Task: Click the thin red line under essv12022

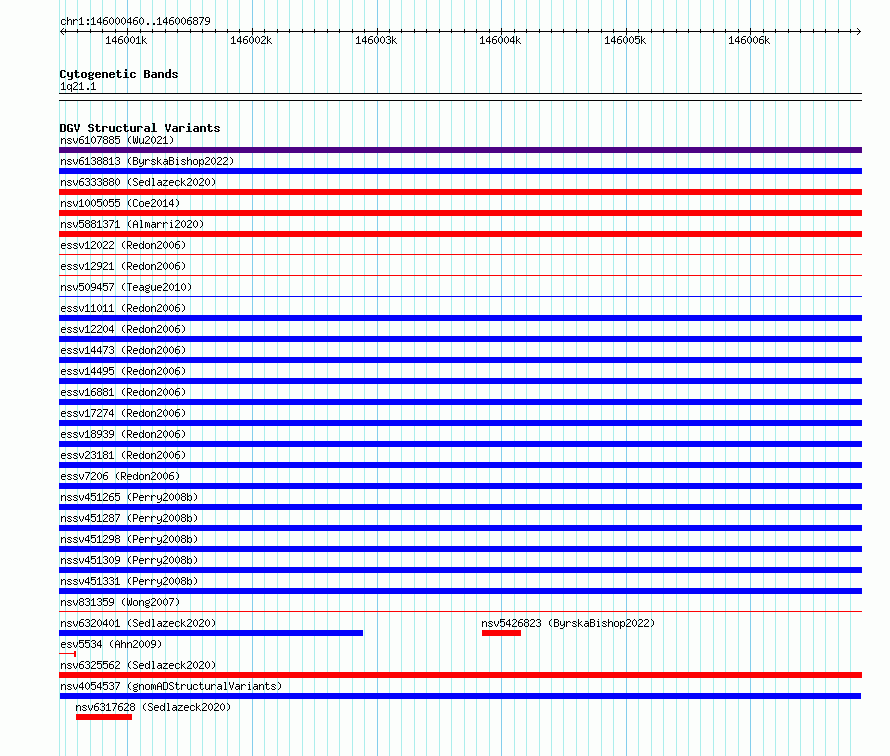Action: point(460,255)
